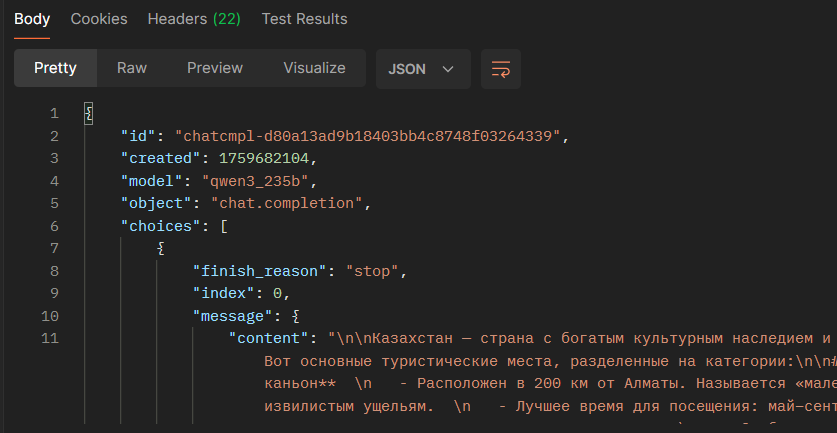The width and height of the screenshot is (837, 433).
Task: Click the created timestamp 1759682104
Action: click(260, 158)
